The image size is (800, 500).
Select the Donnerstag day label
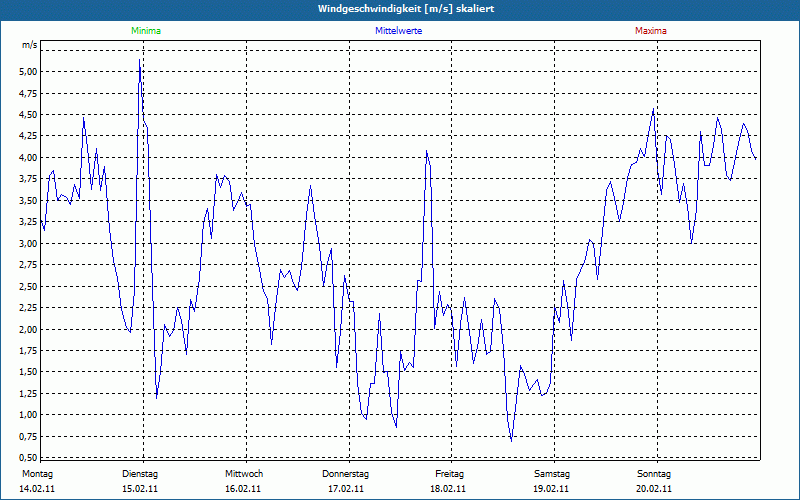(x=346, y=473)
